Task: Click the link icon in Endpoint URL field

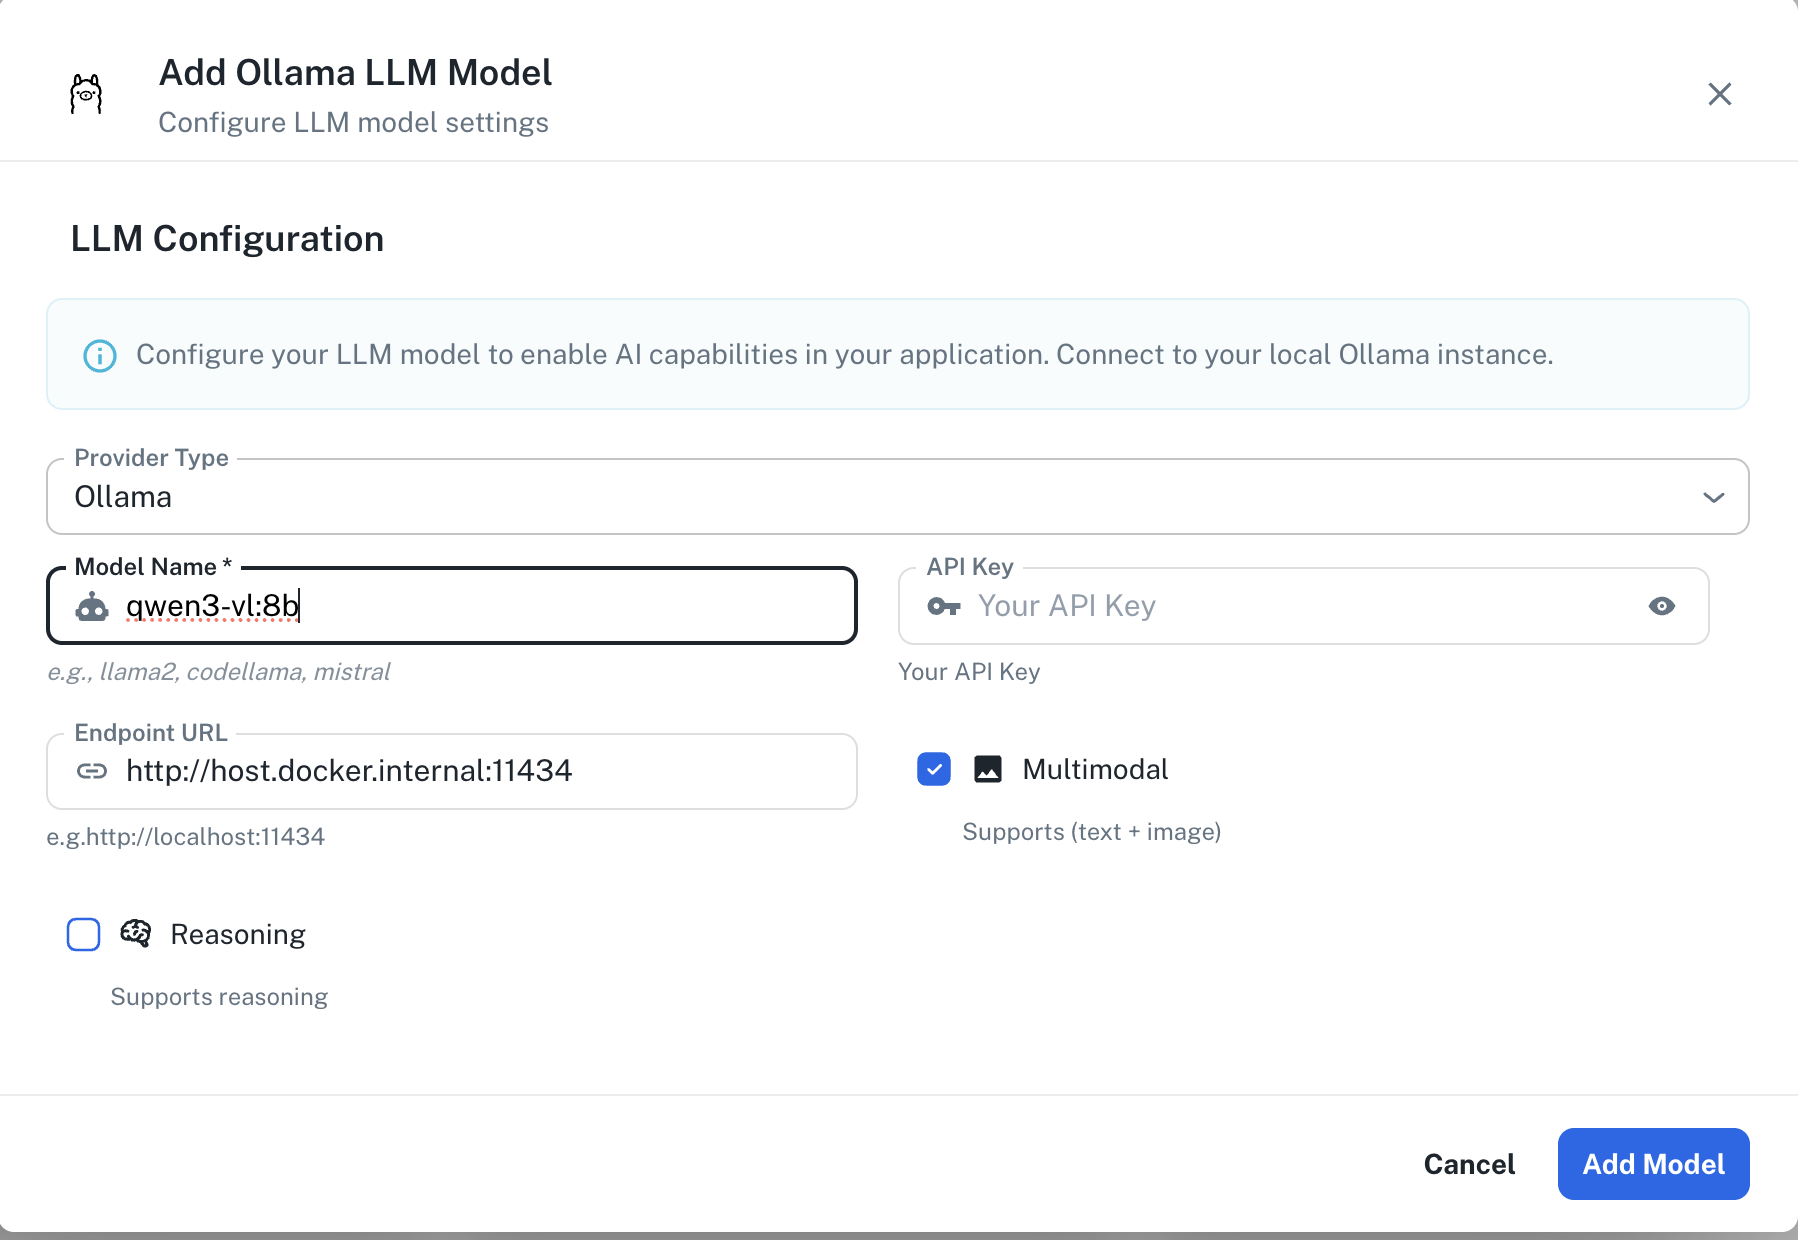Action: tap(92, 771)
